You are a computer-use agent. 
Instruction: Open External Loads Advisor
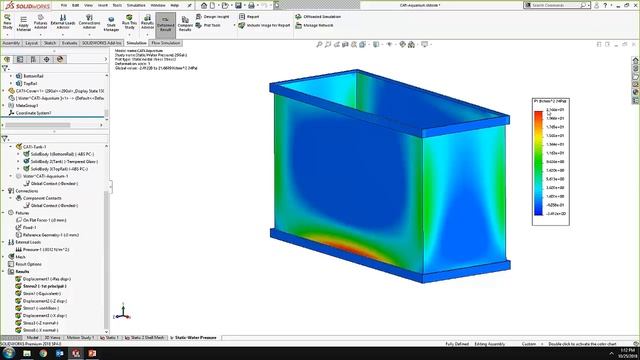click(63, 22)
